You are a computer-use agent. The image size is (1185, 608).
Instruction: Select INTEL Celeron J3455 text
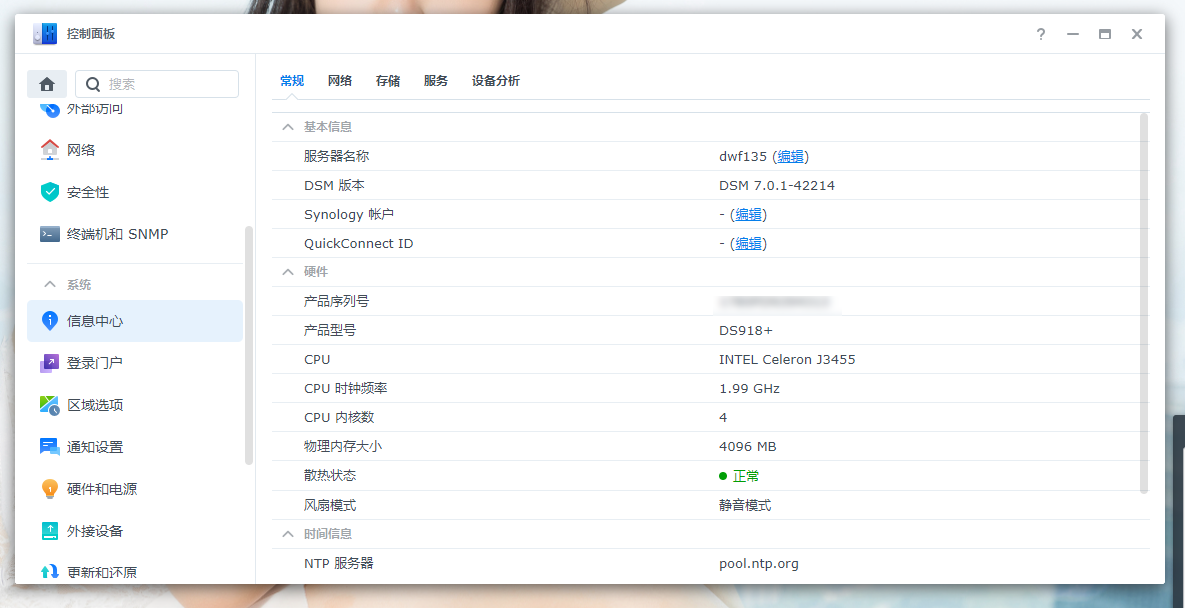point(787,360)
